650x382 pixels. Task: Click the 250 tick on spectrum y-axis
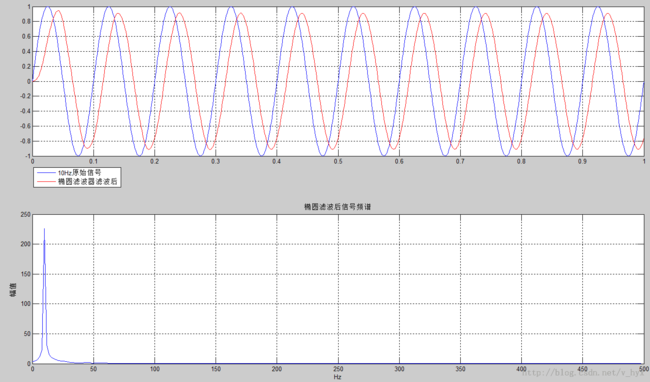pos(26,214)
